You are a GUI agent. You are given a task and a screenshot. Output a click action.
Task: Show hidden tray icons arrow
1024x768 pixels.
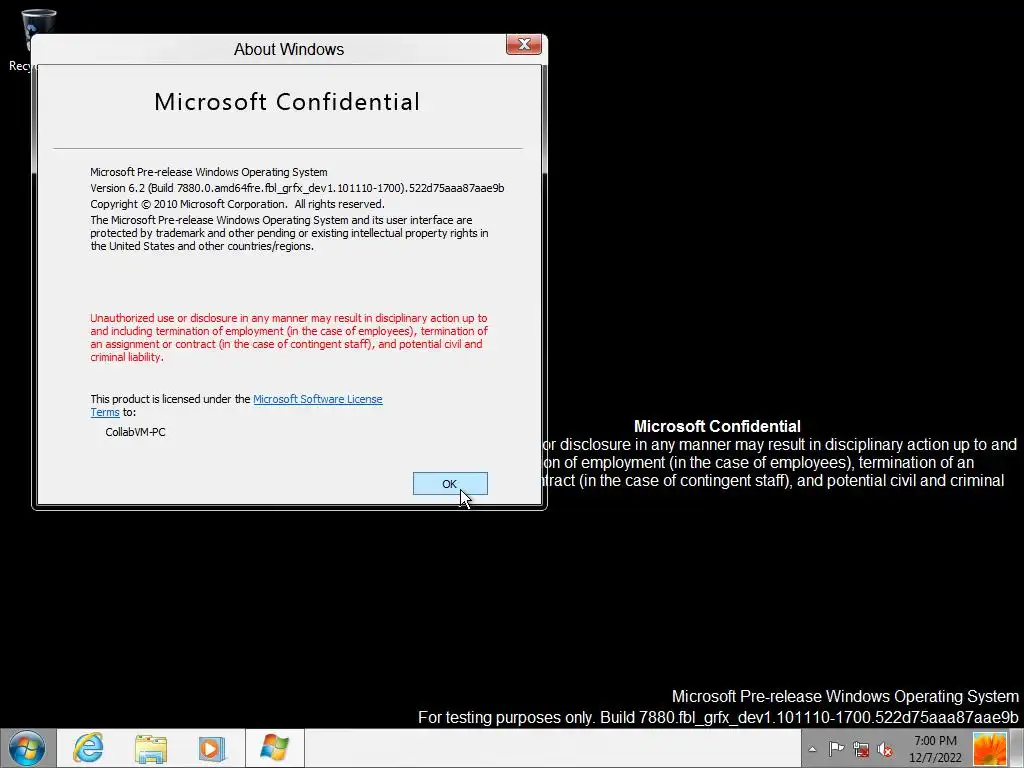click(812, 750)
